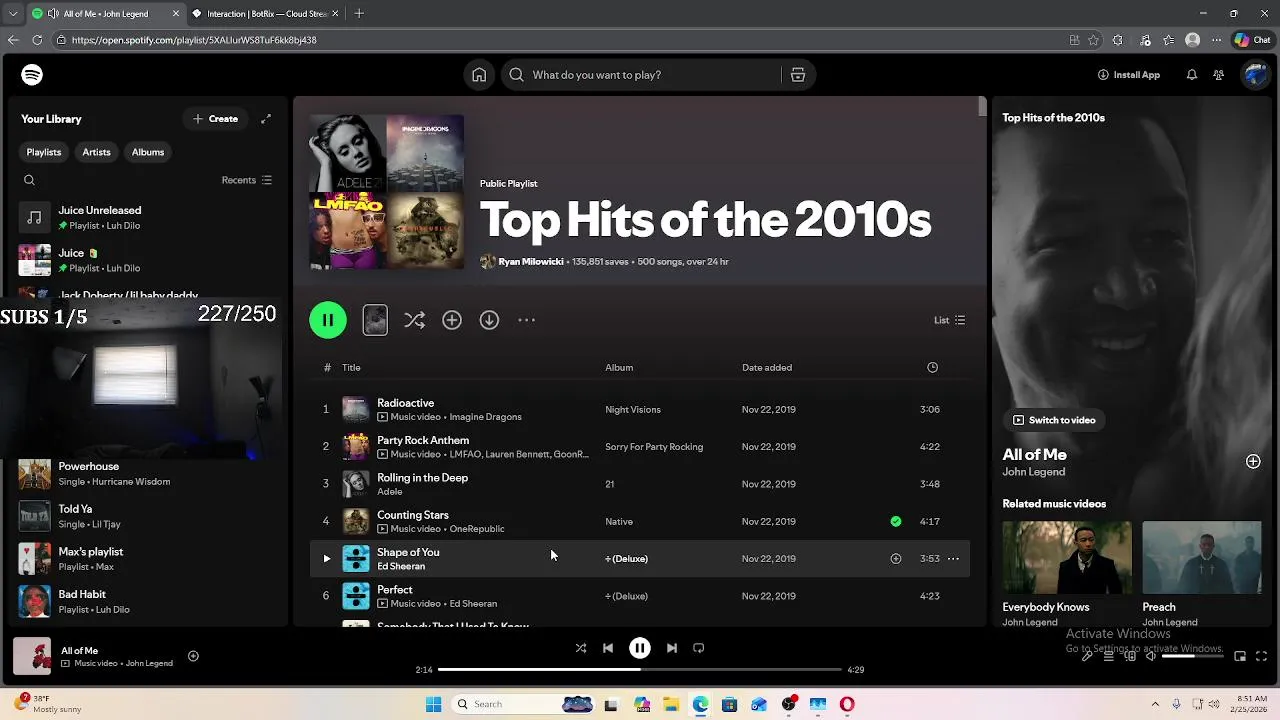Click the playlist preview thumbnail beside pause button
1280x720 pixels.
(x=375, y=320)
